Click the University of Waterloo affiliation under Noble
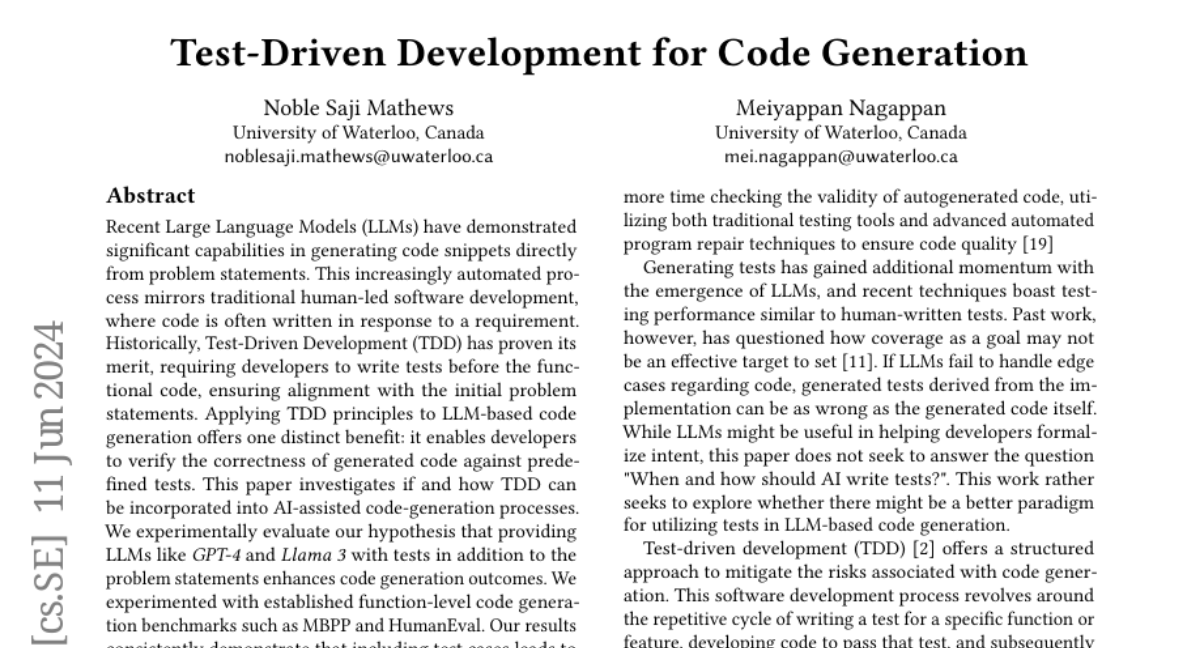The width and height of the screenshot is (1200, 648). [x=358, y=133]
